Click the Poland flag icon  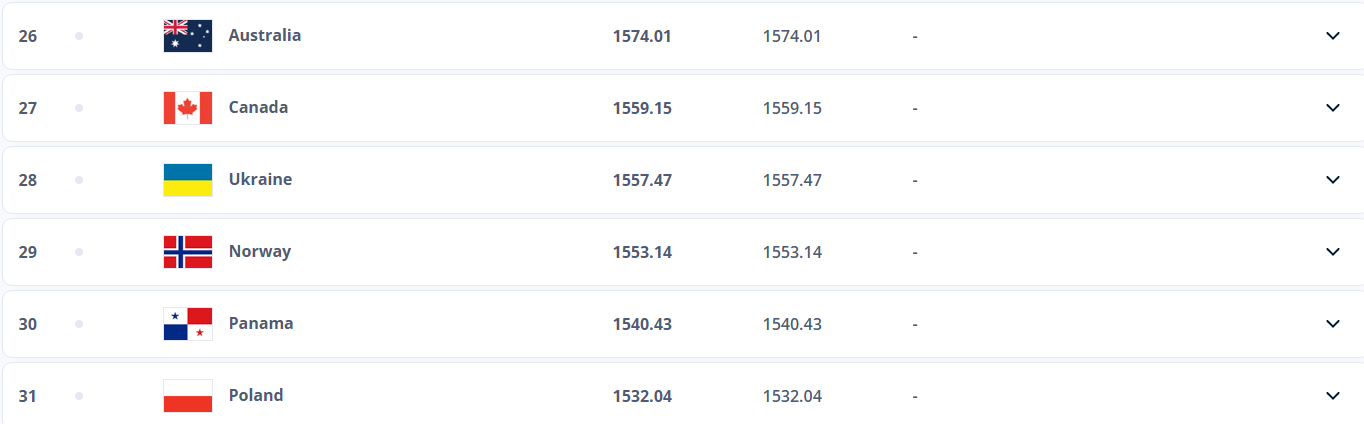coord(188,396)
